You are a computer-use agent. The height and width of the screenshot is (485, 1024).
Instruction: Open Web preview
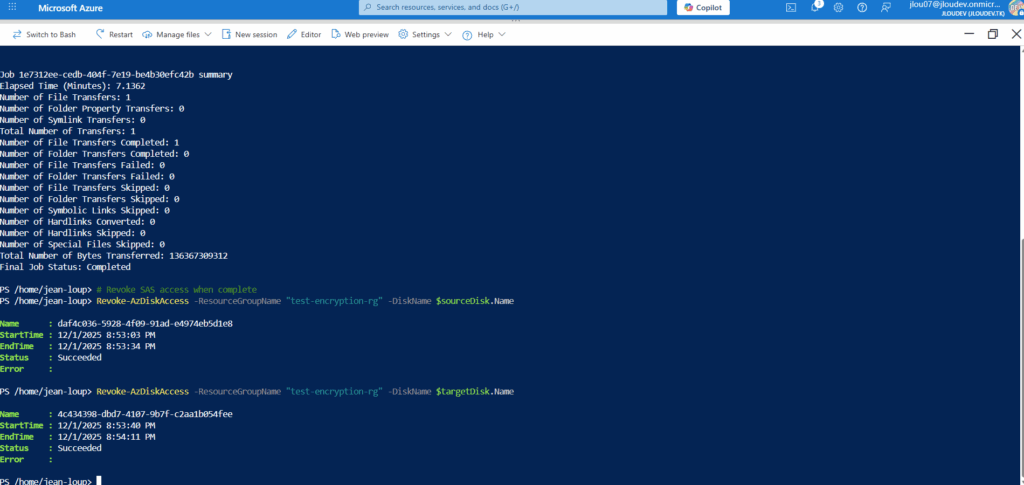tap(360, 34)
